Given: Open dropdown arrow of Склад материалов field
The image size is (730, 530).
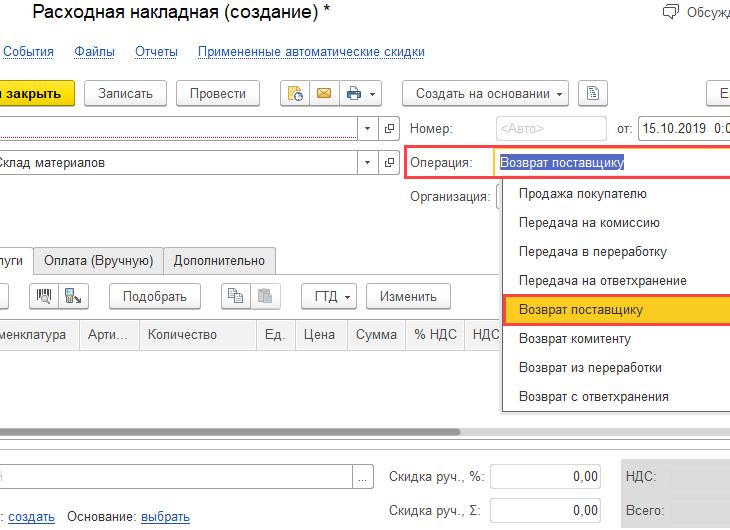Looking at the screenshot, I should click(367, 163).
